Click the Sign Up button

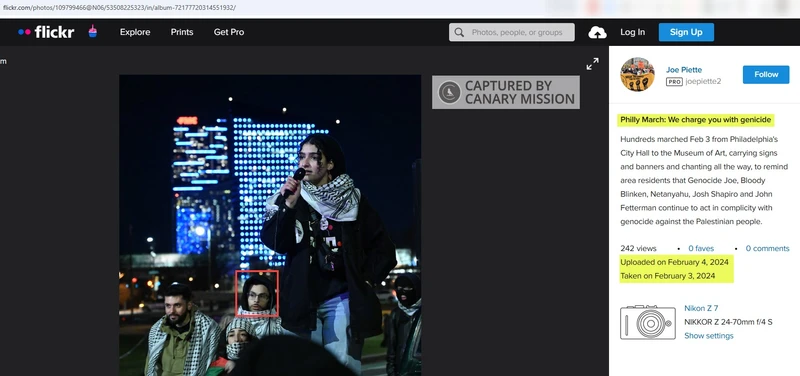click(686, 32)
